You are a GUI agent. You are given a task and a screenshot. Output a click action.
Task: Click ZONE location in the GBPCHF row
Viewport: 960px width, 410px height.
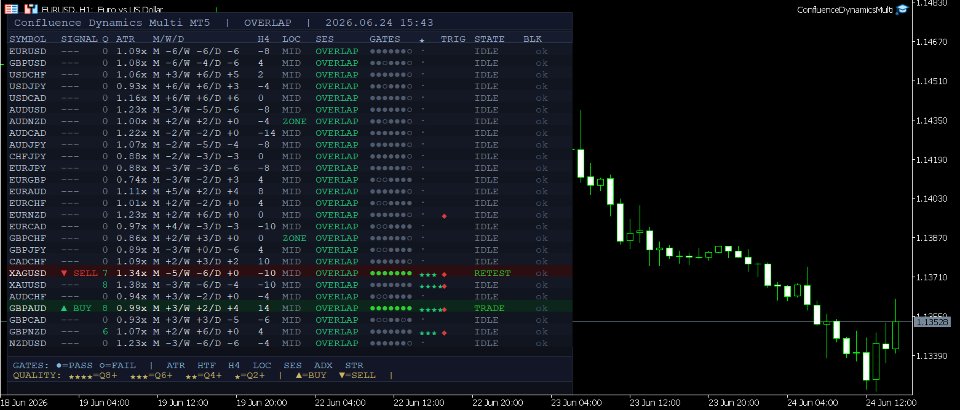[294, 238]
